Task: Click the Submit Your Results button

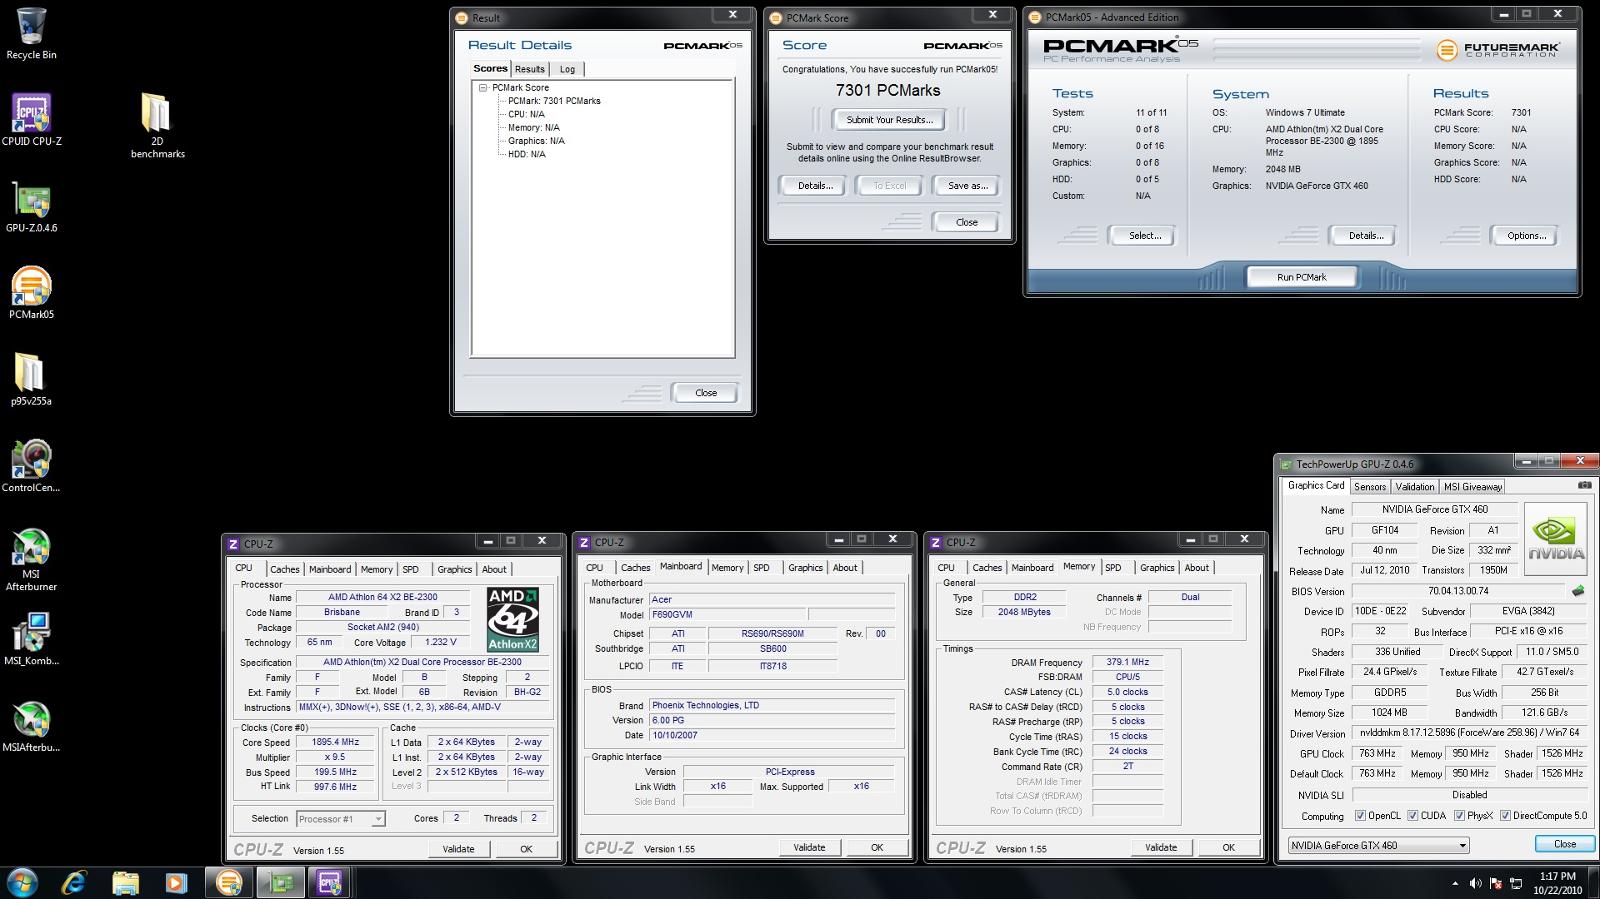Action: [x=890, y=120]
